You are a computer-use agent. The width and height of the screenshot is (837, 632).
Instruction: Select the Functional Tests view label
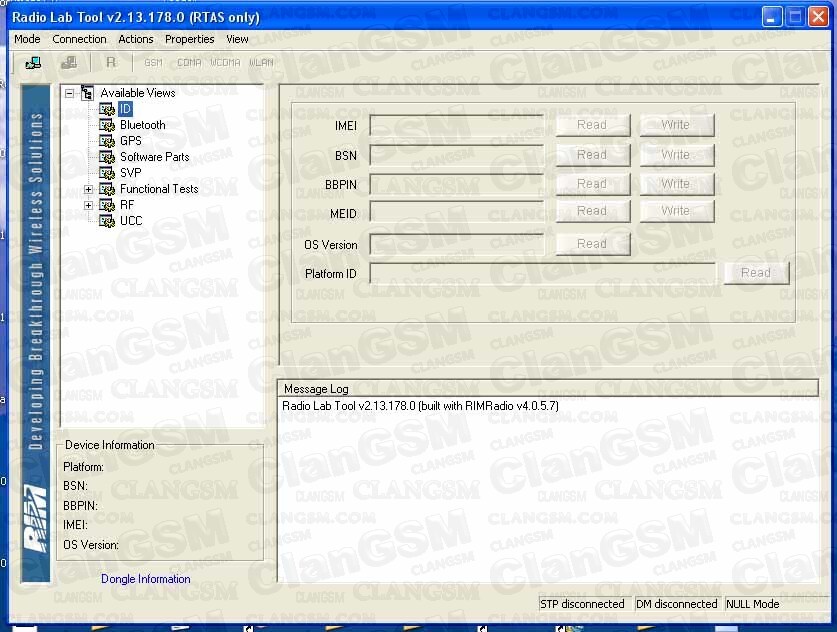click(159, 189)
